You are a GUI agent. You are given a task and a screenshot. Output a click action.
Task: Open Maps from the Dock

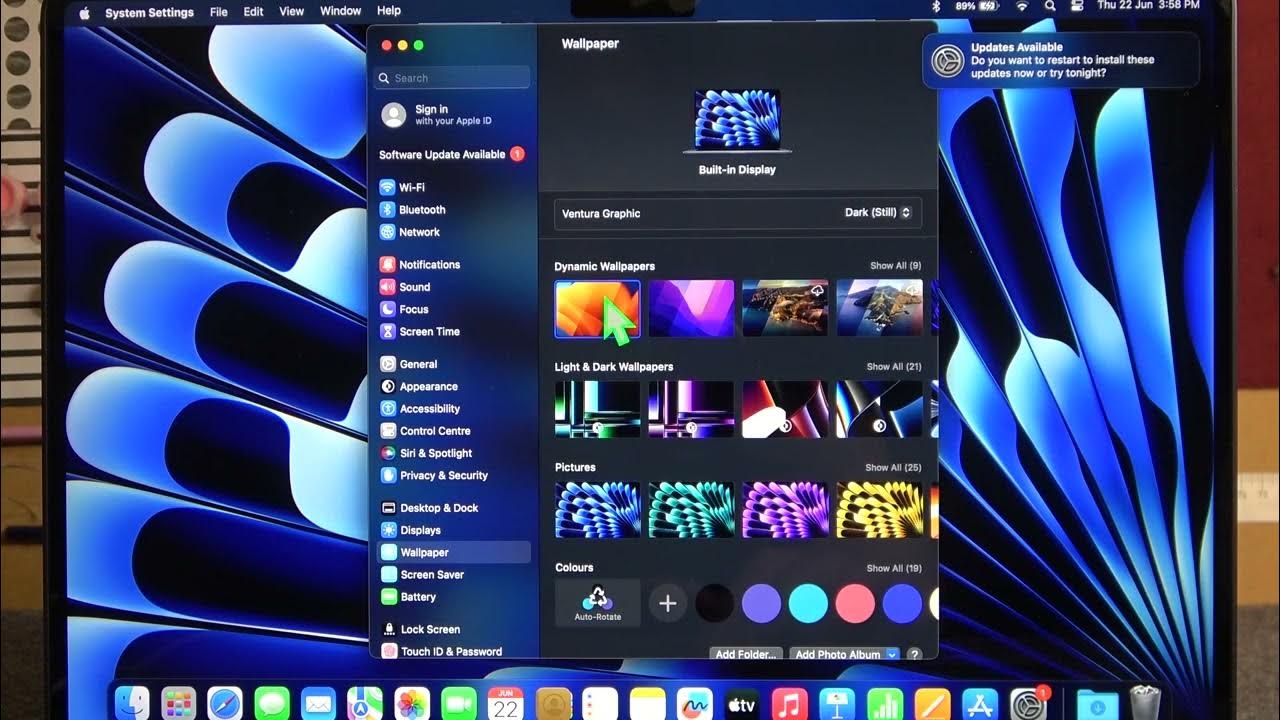pyautogui.click(x=365, y=705)
